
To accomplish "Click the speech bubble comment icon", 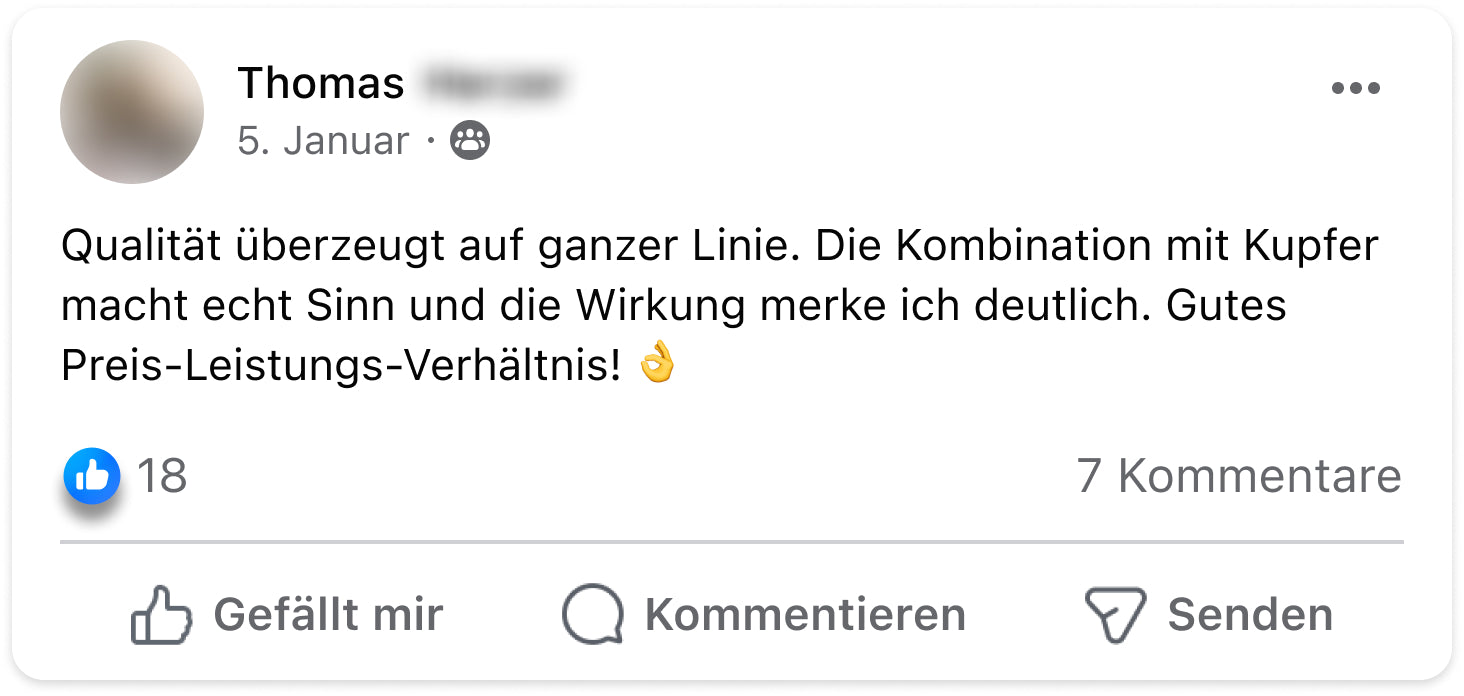I will click(592, 614).
